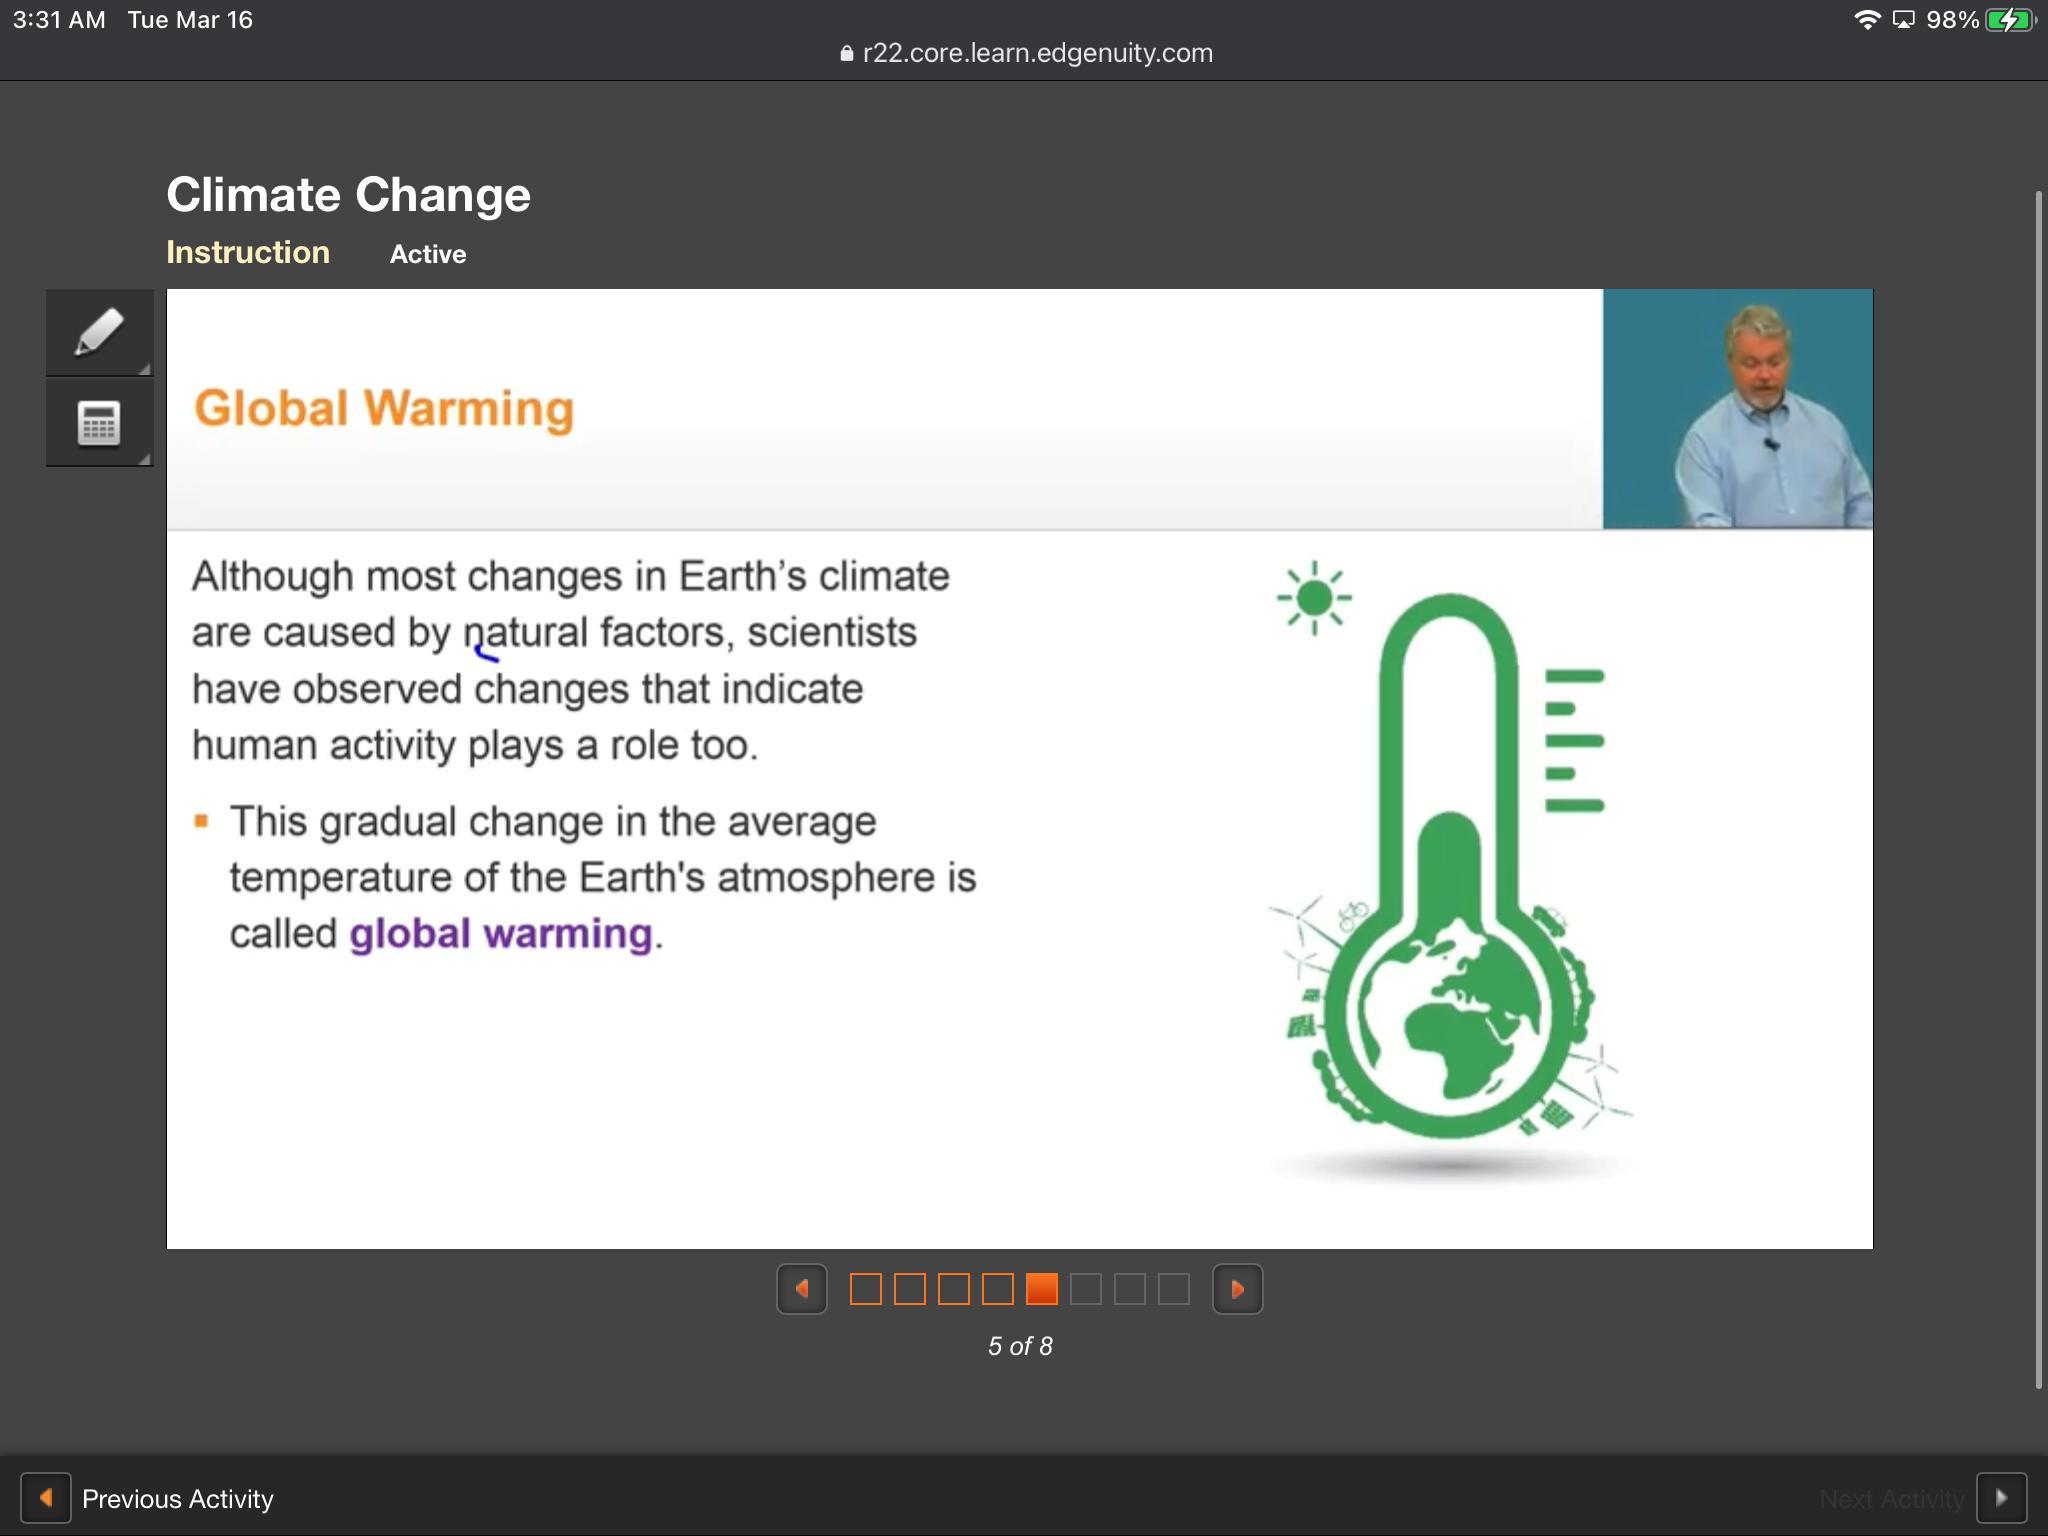Jump to second slide square
This screenshot has width=2048, height=1536.
[x=910, y=1289]
